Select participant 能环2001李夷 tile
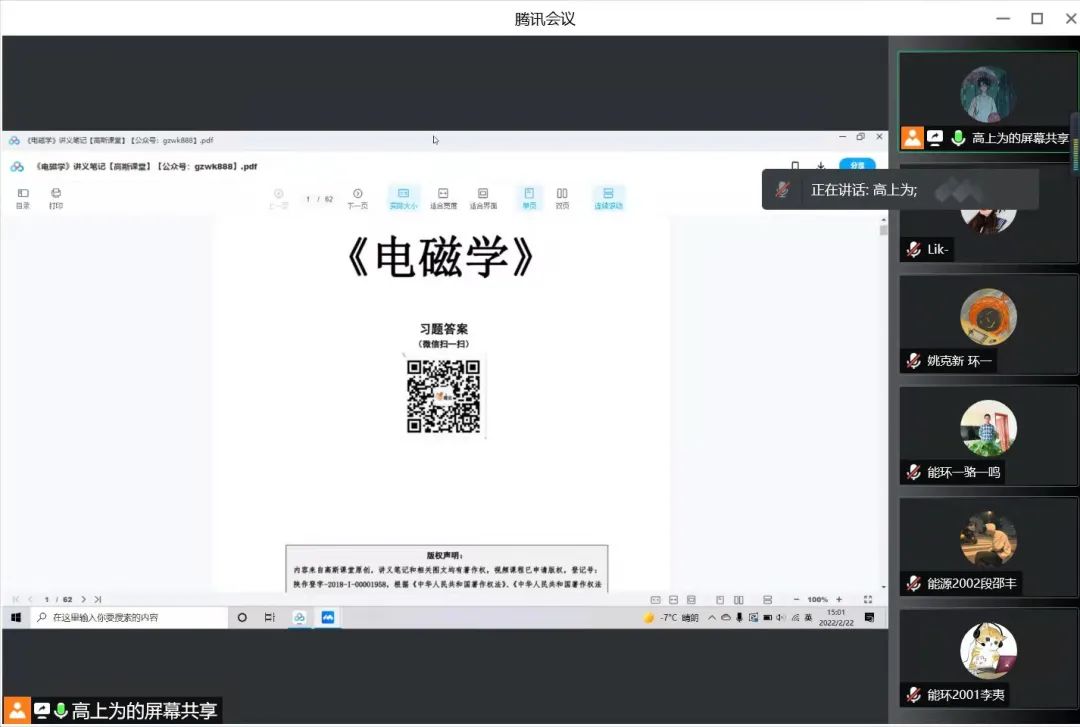The height and width of the screenshot is (727, 1080). tap(988, 658)
